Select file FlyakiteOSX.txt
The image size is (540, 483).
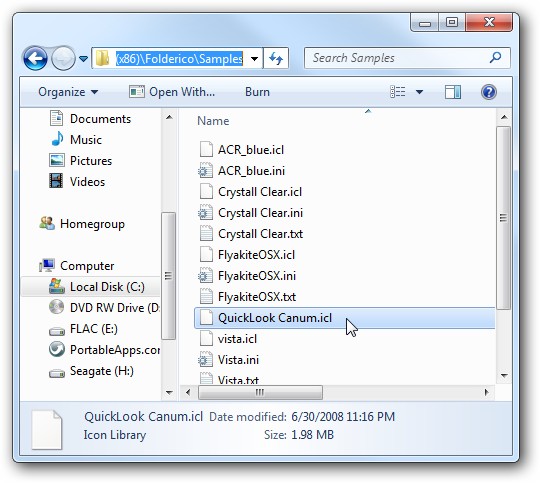[257, 297]
